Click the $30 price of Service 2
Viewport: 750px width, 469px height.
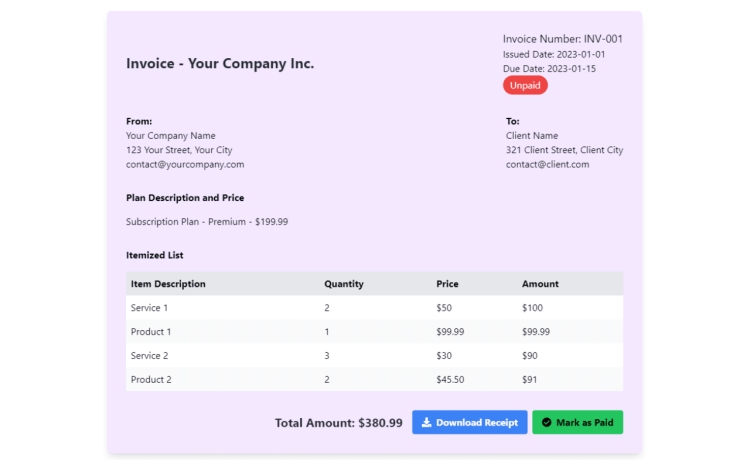coord(443,356)
